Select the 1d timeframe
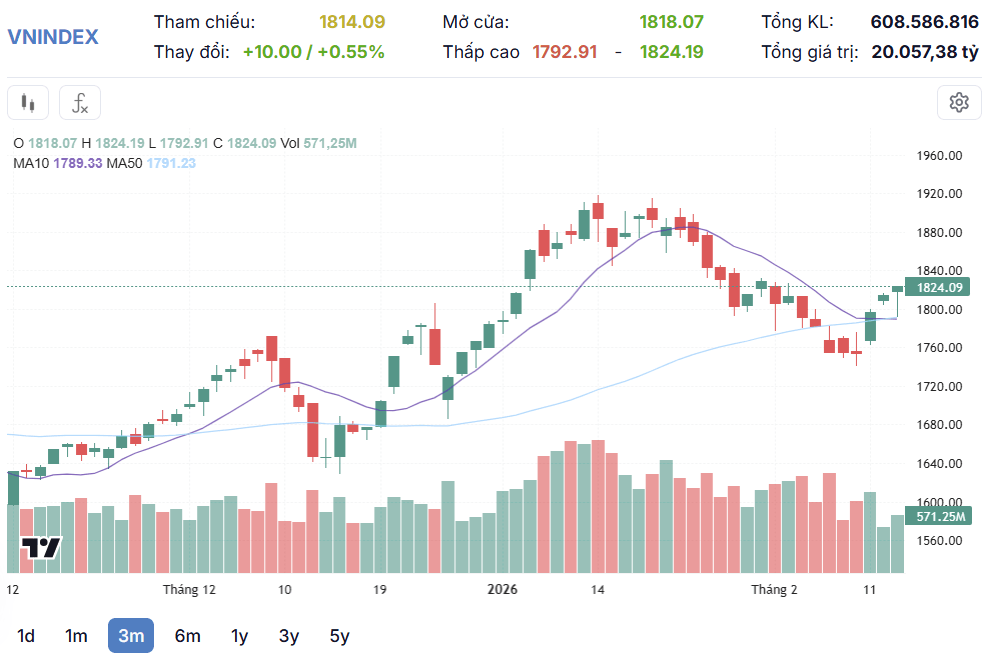982x661 pixels. [26, 636]
